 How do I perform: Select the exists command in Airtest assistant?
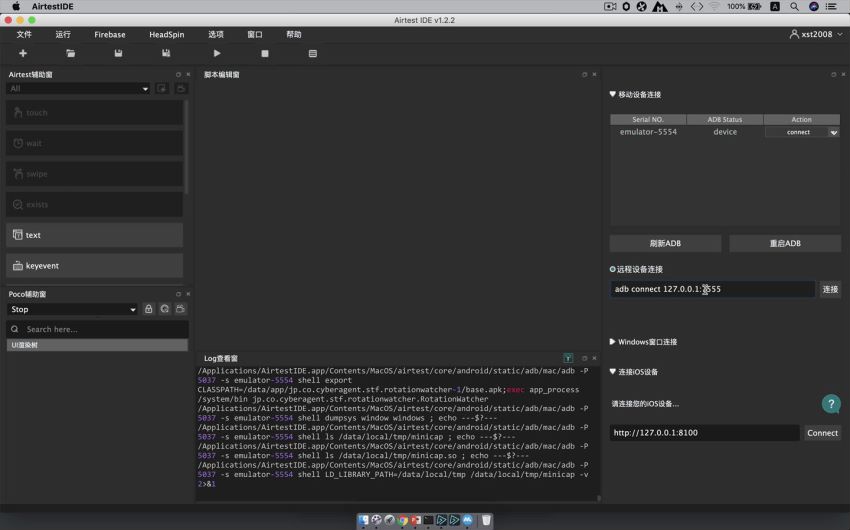point(94,204)
